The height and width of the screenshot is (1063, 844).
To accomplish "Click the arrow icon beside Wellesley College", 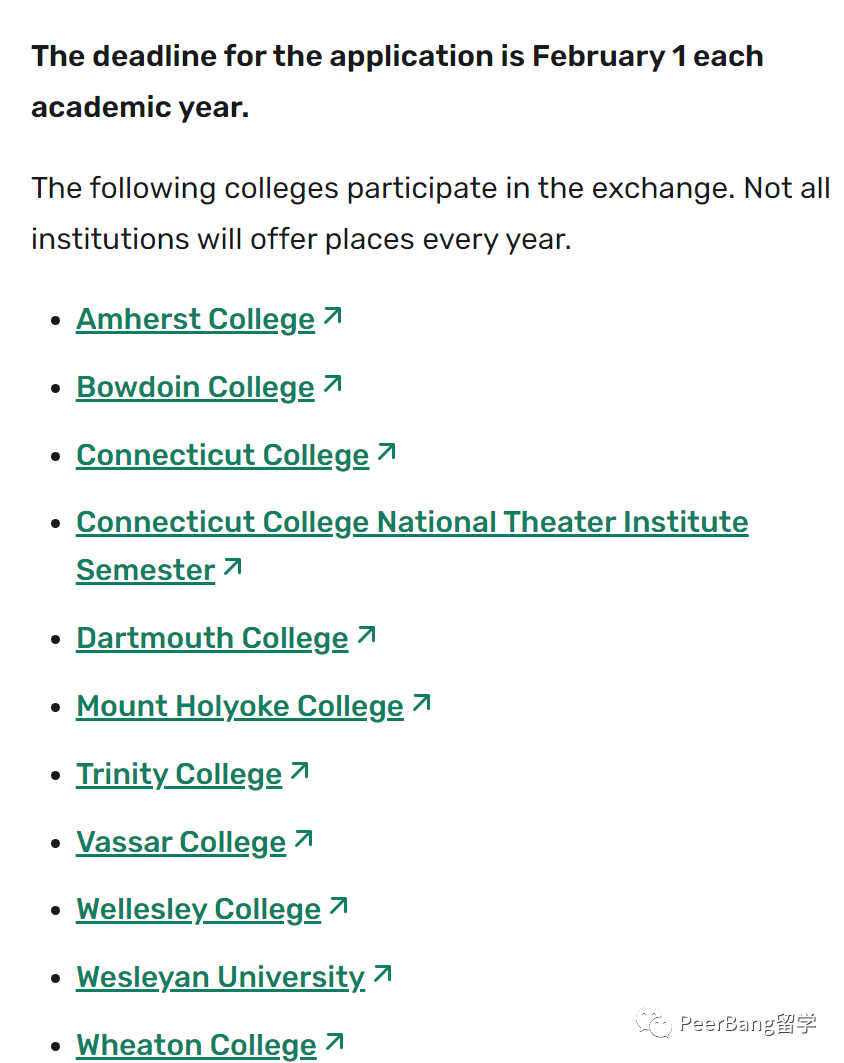I will point(338,906).
